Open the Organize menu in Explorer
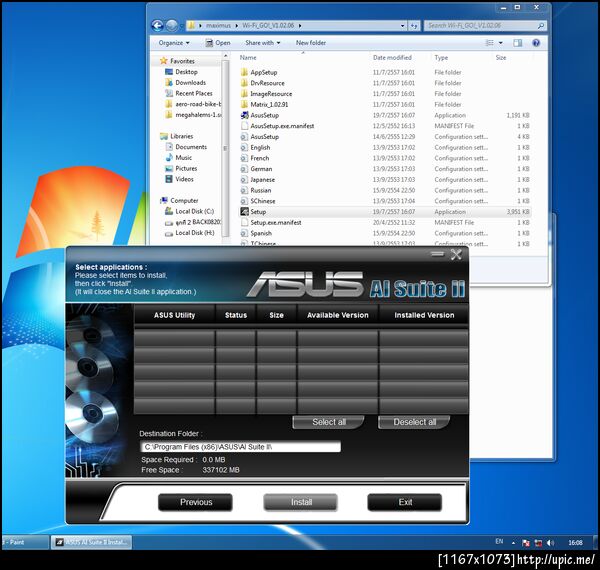 [174, 43]
